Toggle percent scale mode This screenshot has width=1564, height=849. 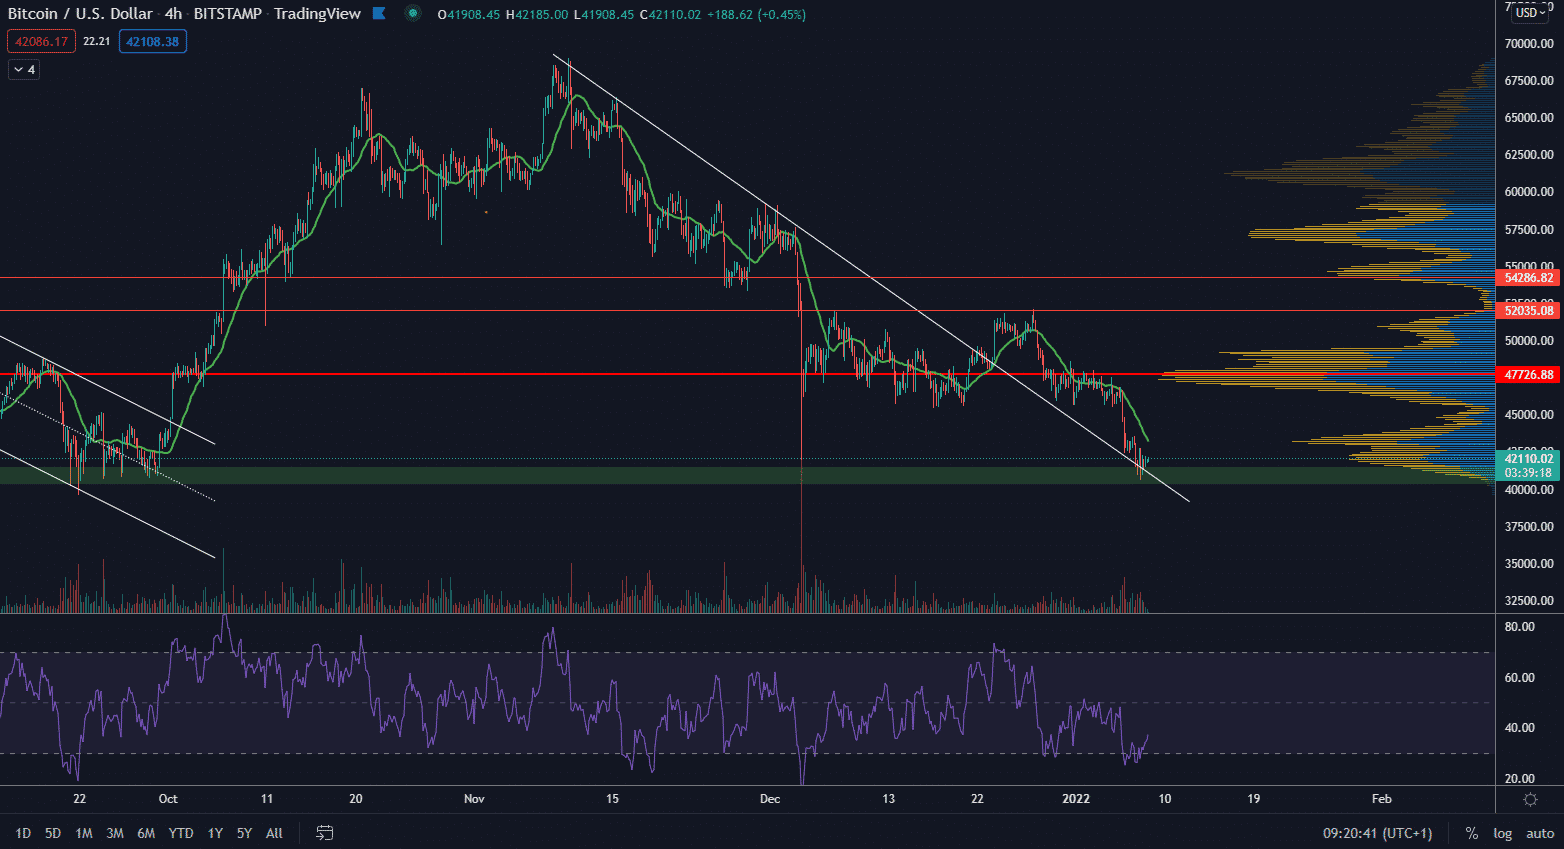point(1472,833)
